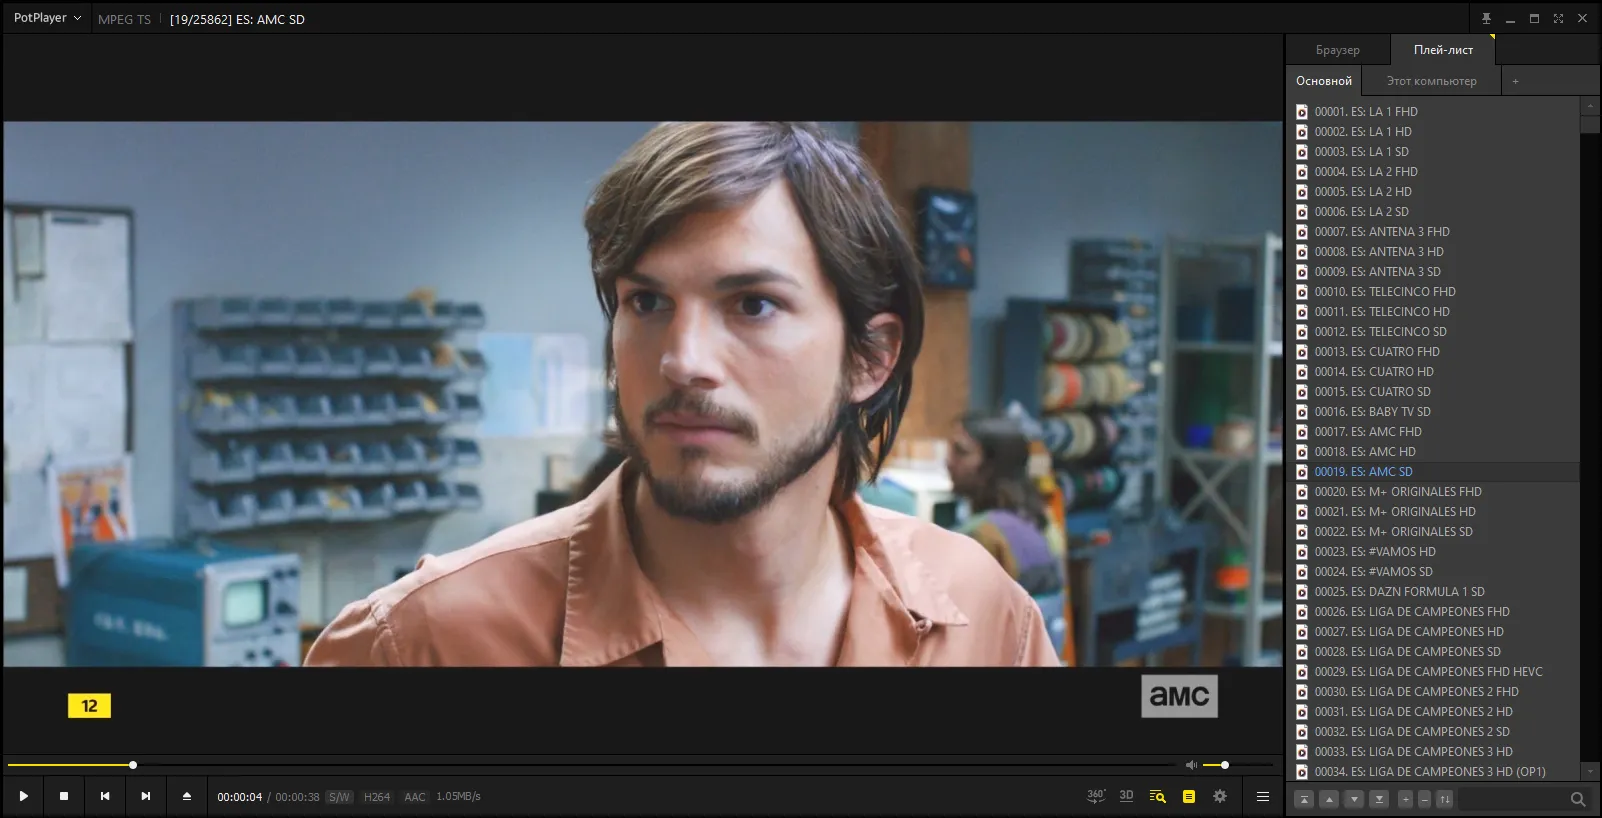Viewport: 1602px width, 818px height.
Task: Open file via the eject icon
Action: [x=186, y=796]
